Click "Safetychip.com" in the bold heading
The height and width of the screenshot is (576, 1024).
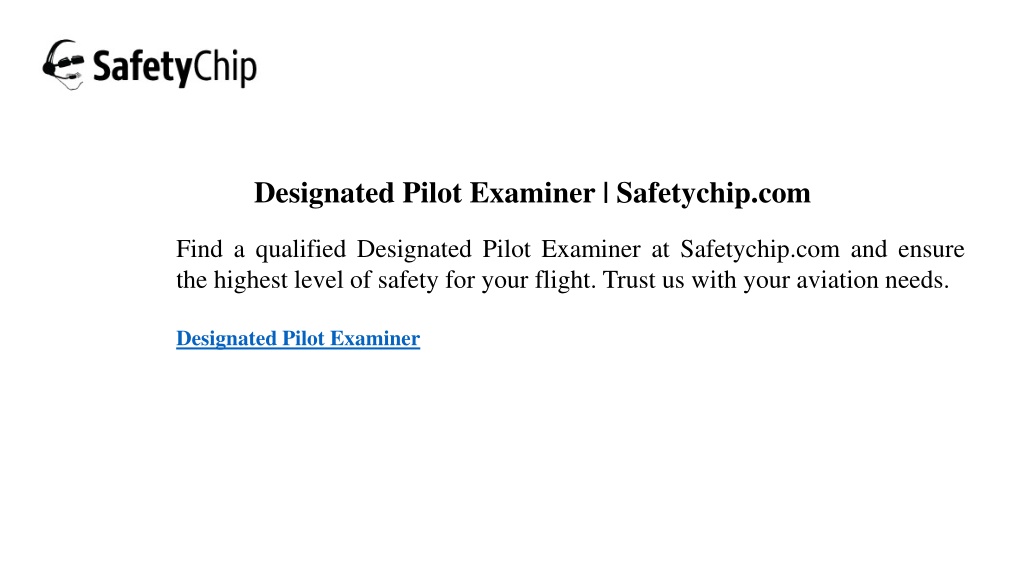tap(713, 193)
